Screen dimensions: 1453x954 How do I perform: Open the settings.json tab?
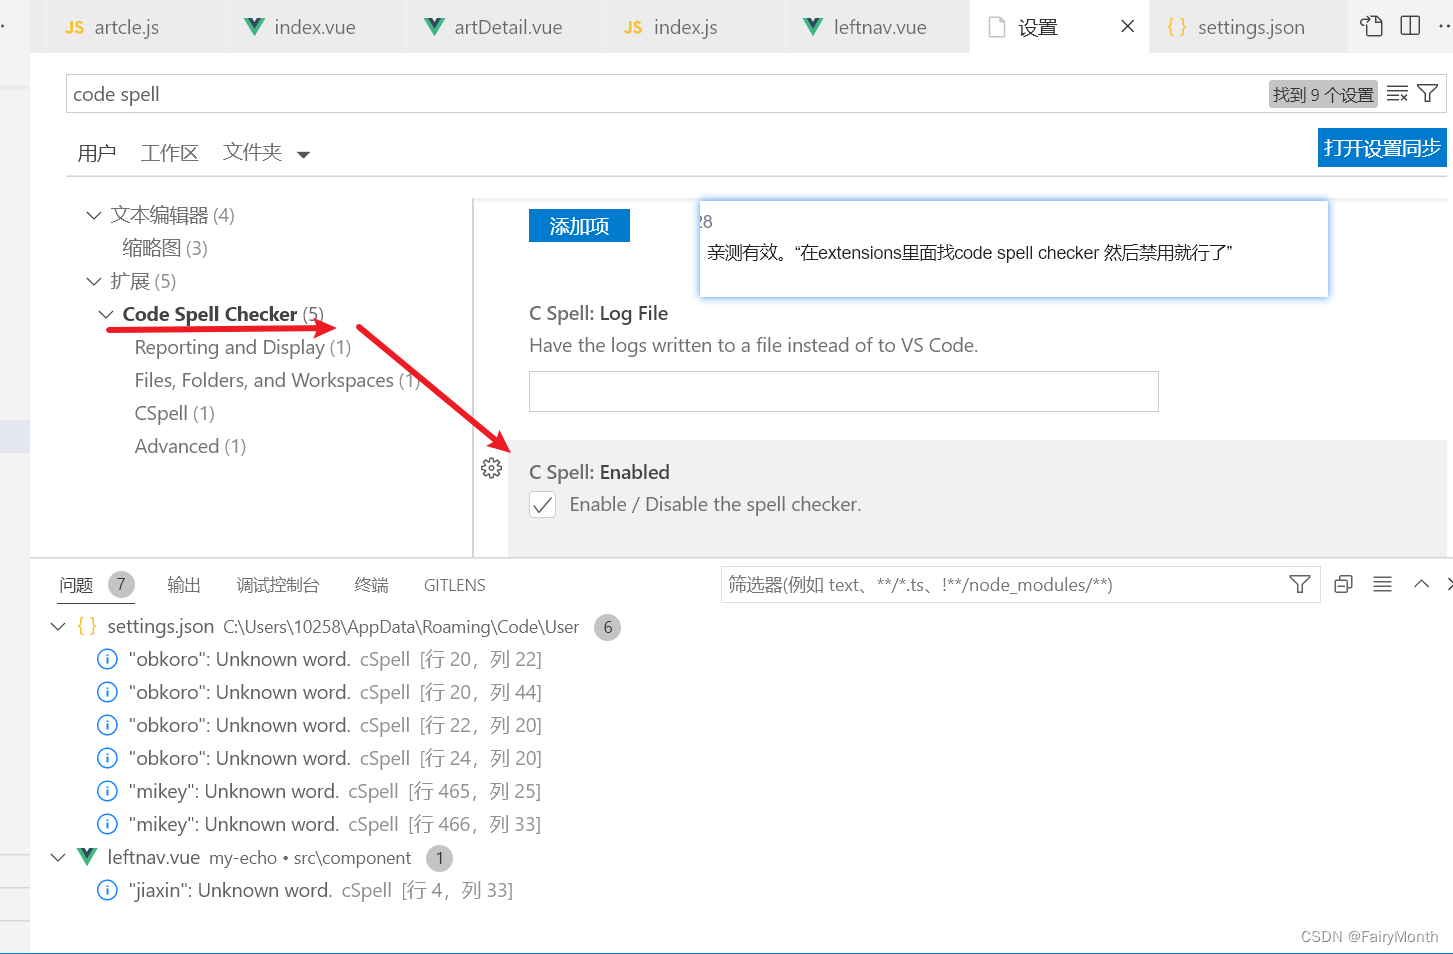click(1250, 27)
